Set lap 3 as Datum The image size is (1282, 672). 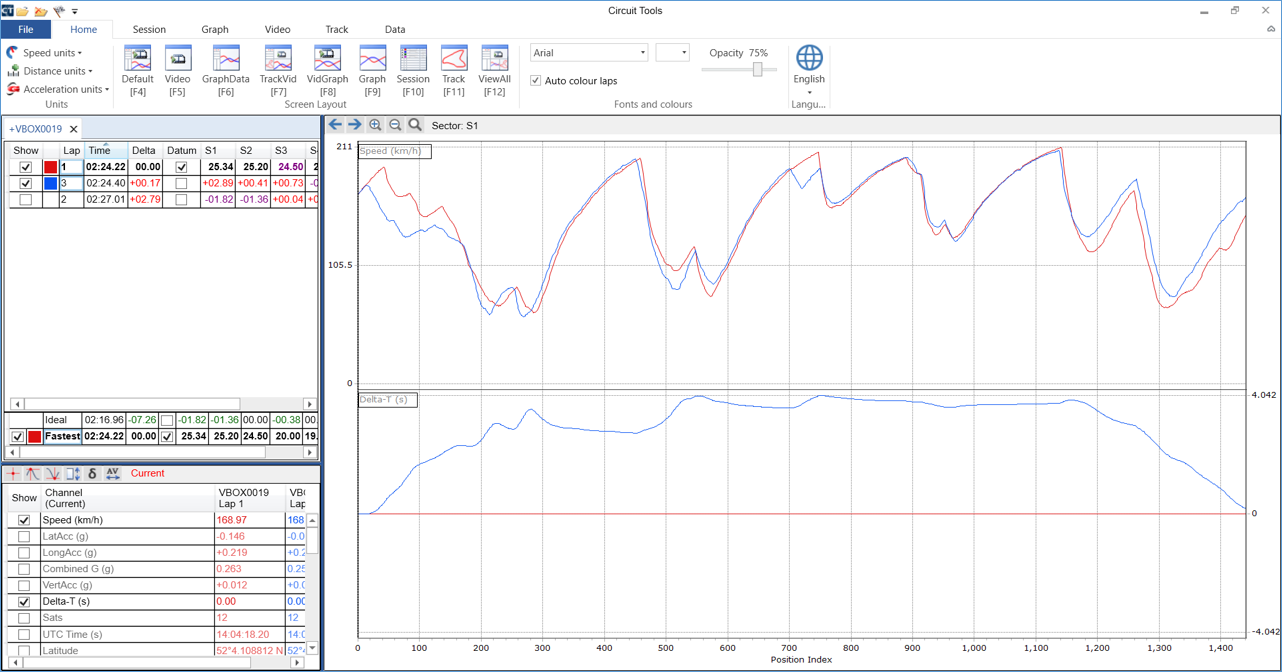[x=181, y=184]
